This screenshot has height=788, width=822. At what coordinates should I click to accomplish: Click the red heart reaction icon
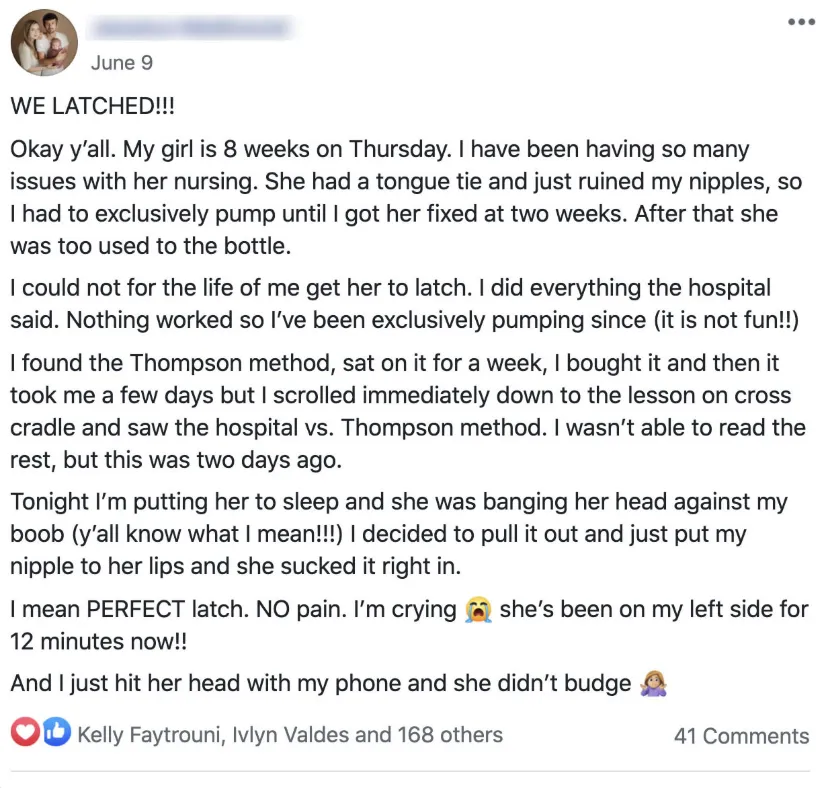[26, 732]
